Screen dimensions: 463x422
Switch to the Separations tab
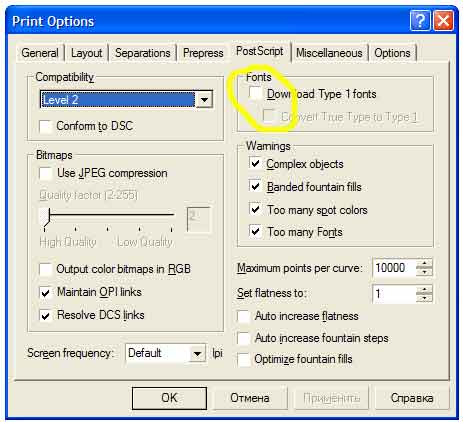pos(142,53)
